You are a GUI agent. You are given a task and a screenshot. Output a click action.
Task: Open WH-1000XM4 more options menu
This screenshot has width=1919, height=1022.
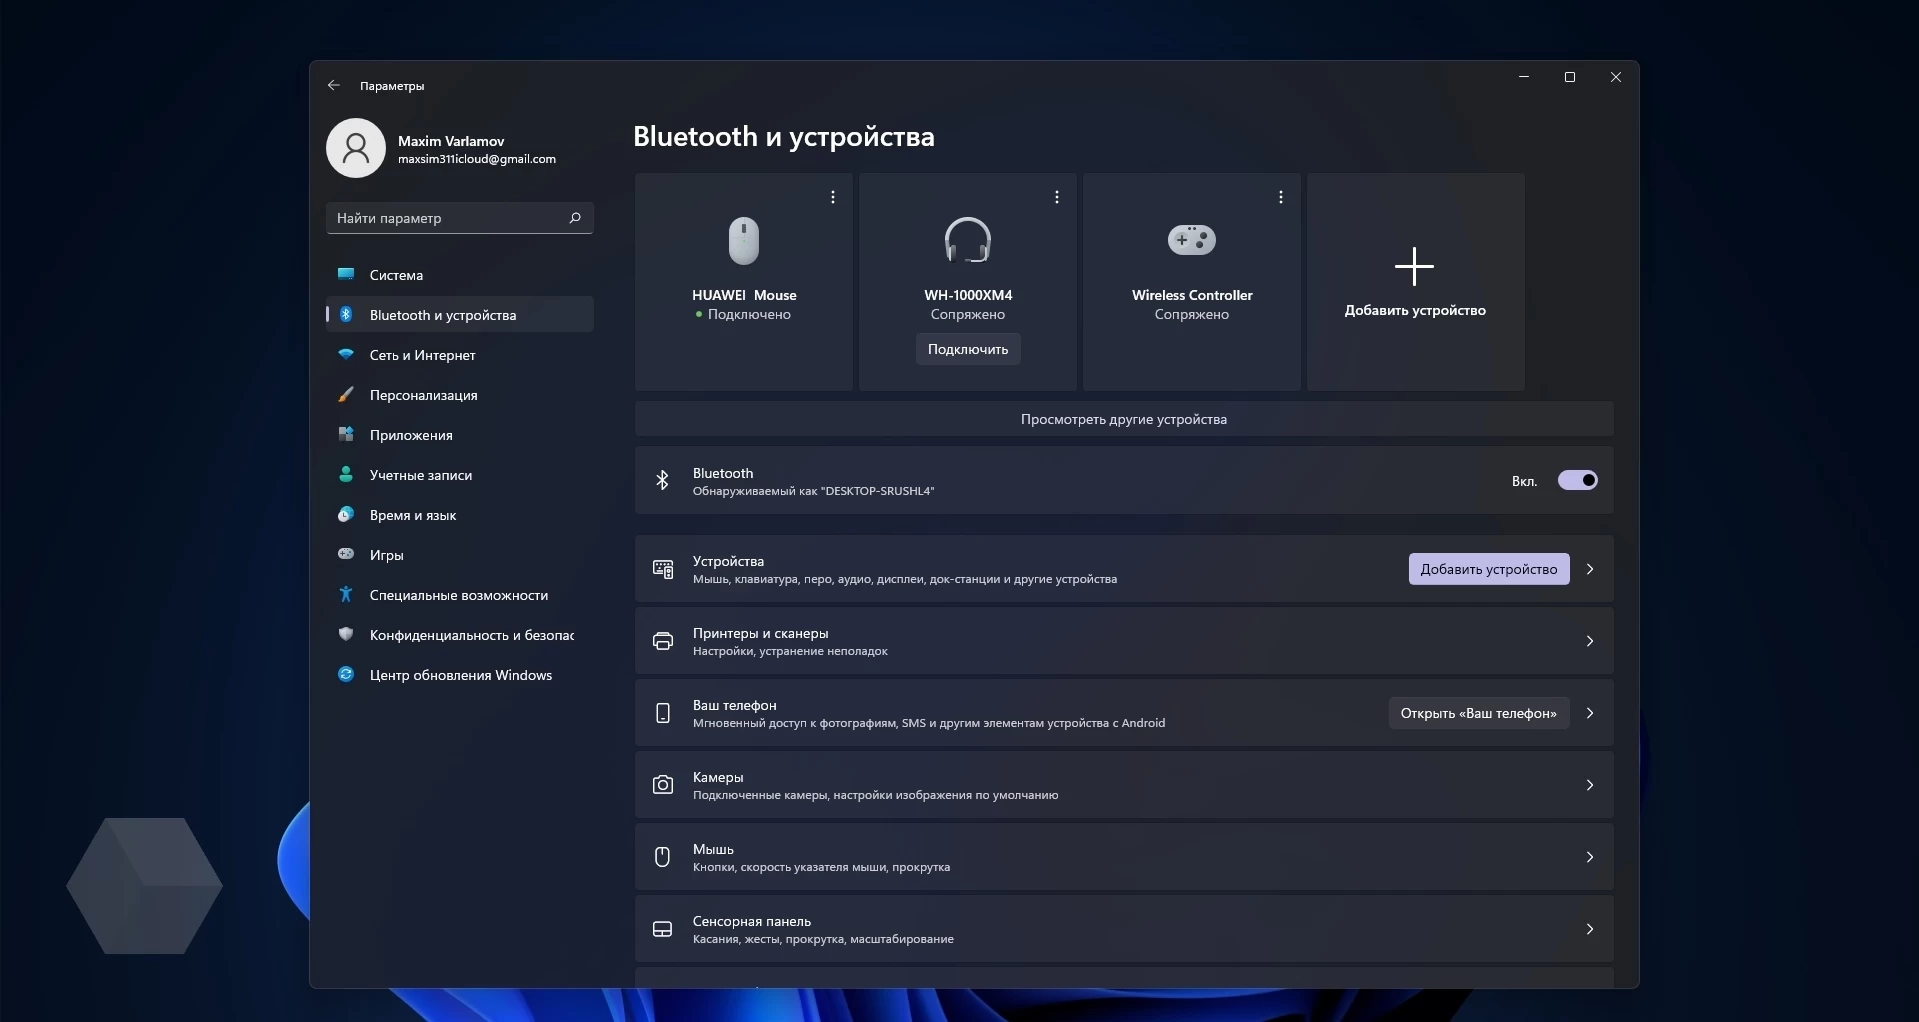1057,198
